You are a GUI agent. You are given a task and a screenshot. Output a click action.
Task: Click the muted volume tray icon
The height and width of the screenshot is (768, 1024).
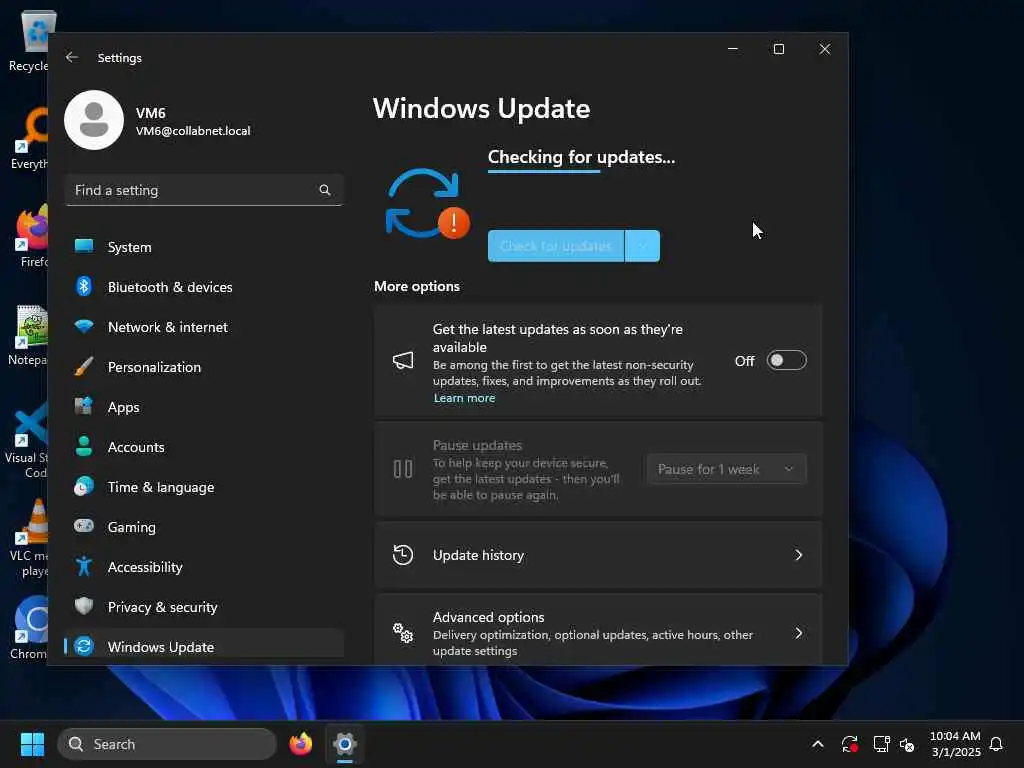907,744
